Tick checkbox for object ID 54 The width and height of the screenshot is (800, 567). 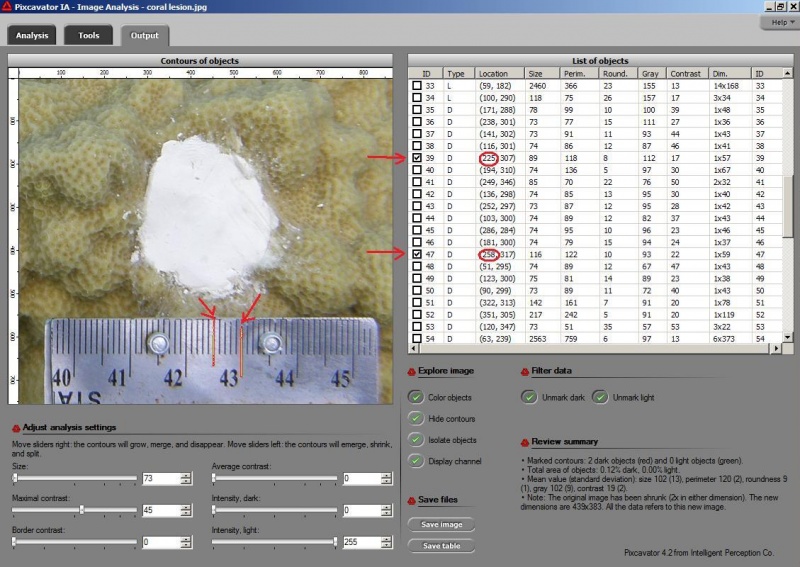(x=417, y=338)
